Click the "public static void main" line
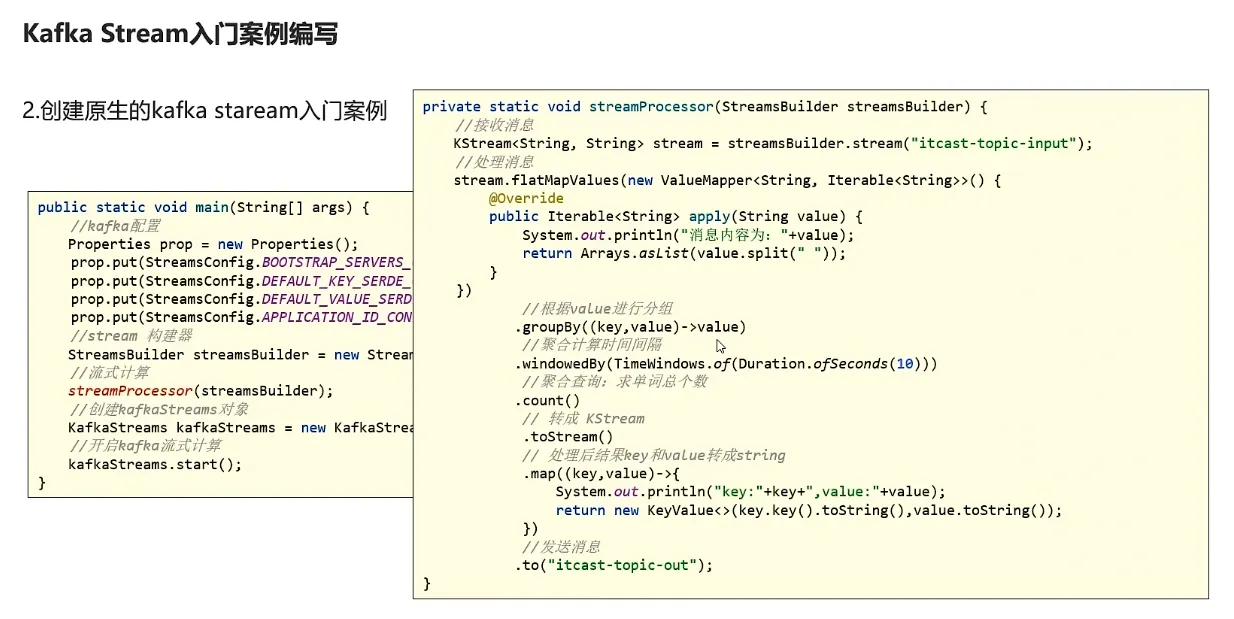Image resolution: width=1234 pixels, height=619 pixels. tap(203, 207)
